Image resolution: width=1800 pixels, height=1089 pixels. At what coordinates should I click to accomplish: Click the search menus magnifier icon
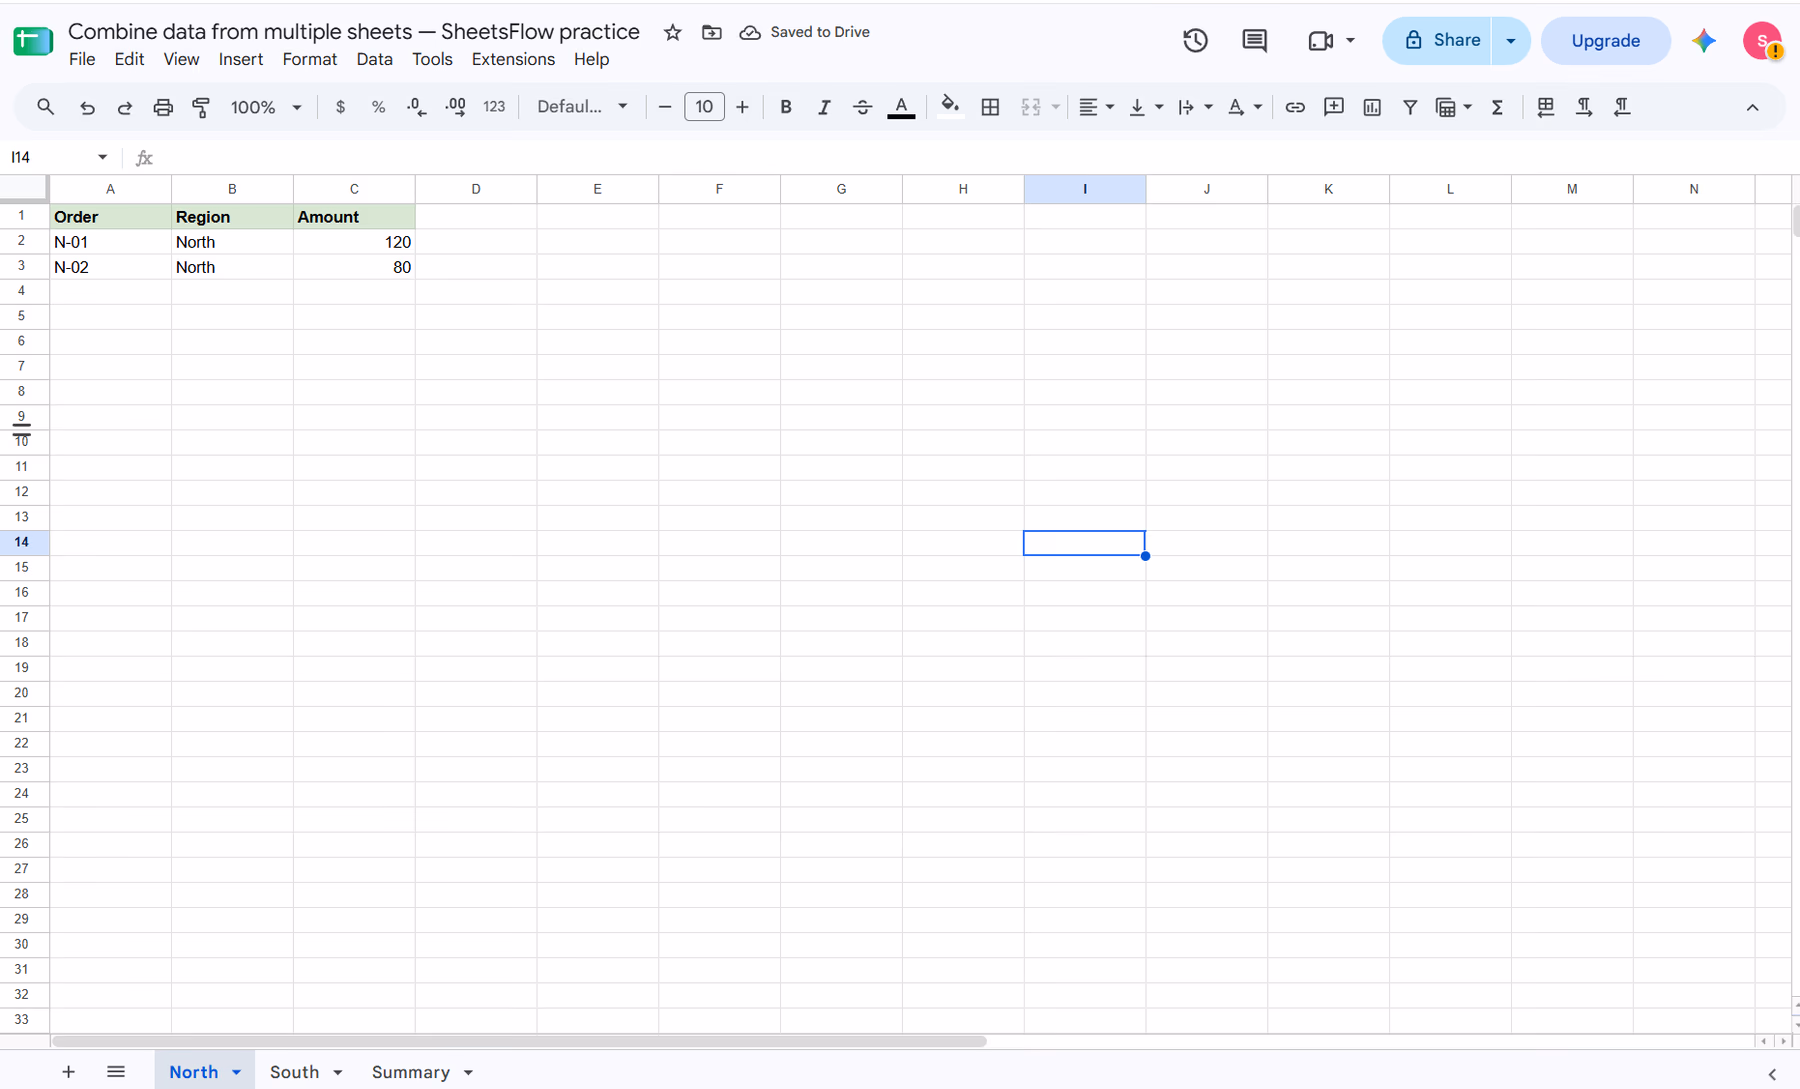point(45,107)
